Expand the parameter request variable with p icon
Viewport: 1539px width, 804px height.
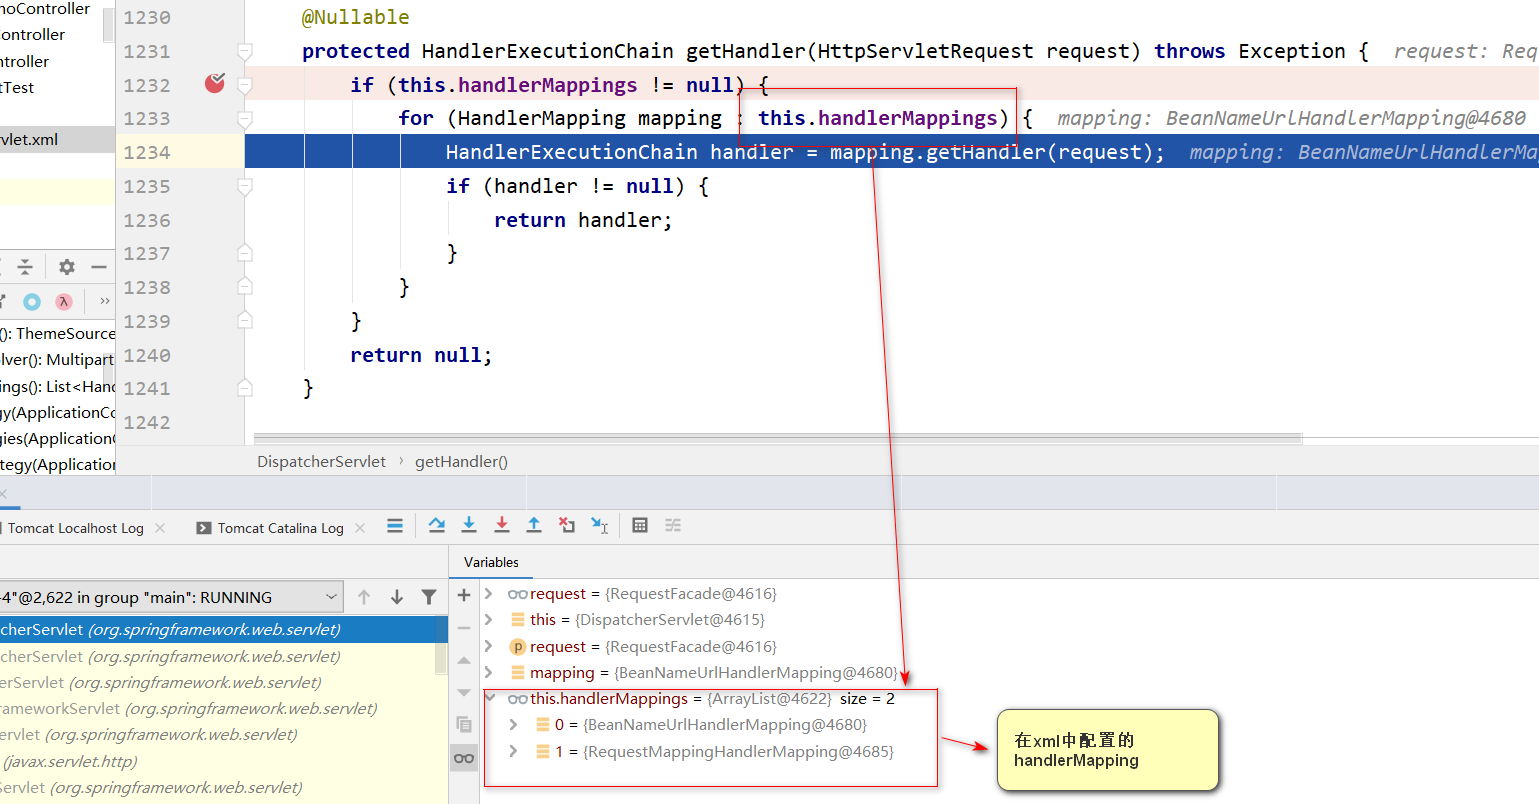(x=489, y=646)
